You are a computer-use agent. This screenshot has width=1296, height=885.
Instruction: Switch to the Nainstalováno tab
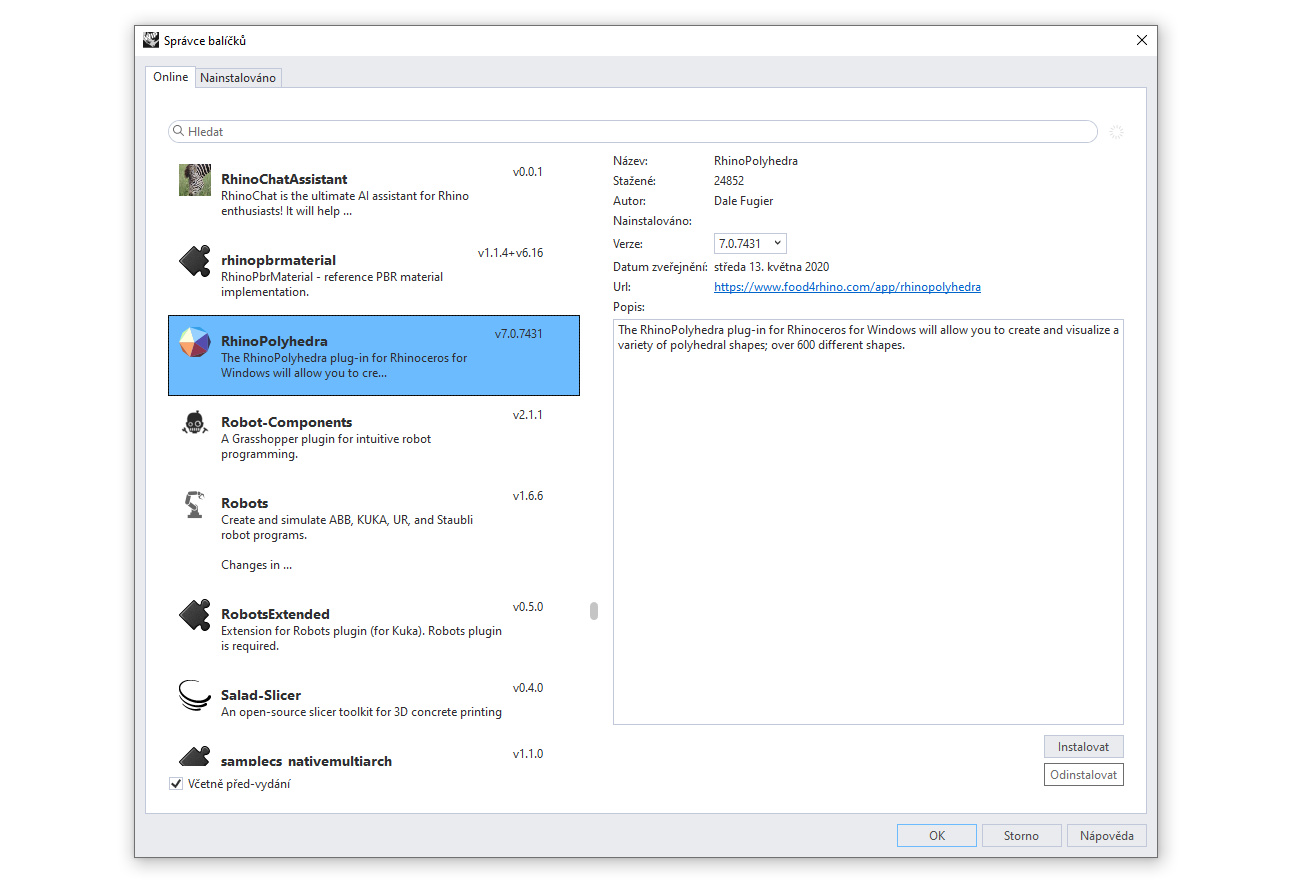pos(238,78)
